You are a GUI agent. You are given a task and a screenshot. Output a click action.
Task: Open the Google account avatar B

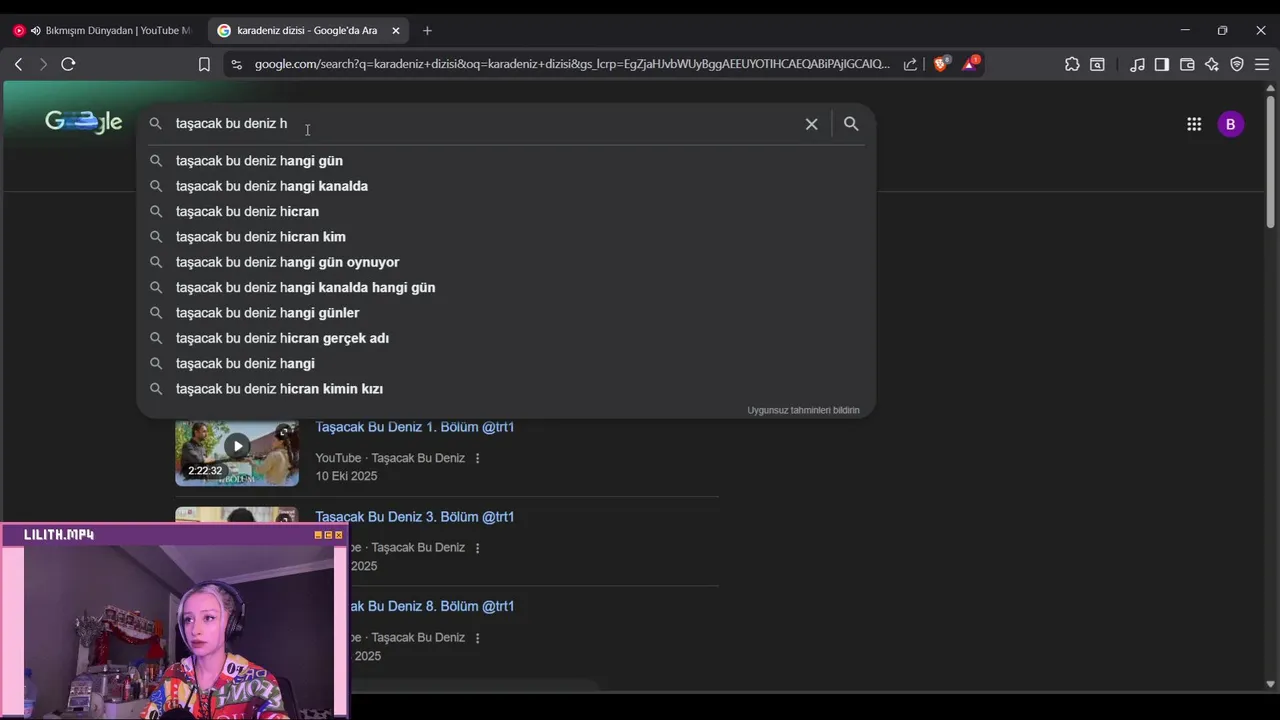coord(1230,124)
